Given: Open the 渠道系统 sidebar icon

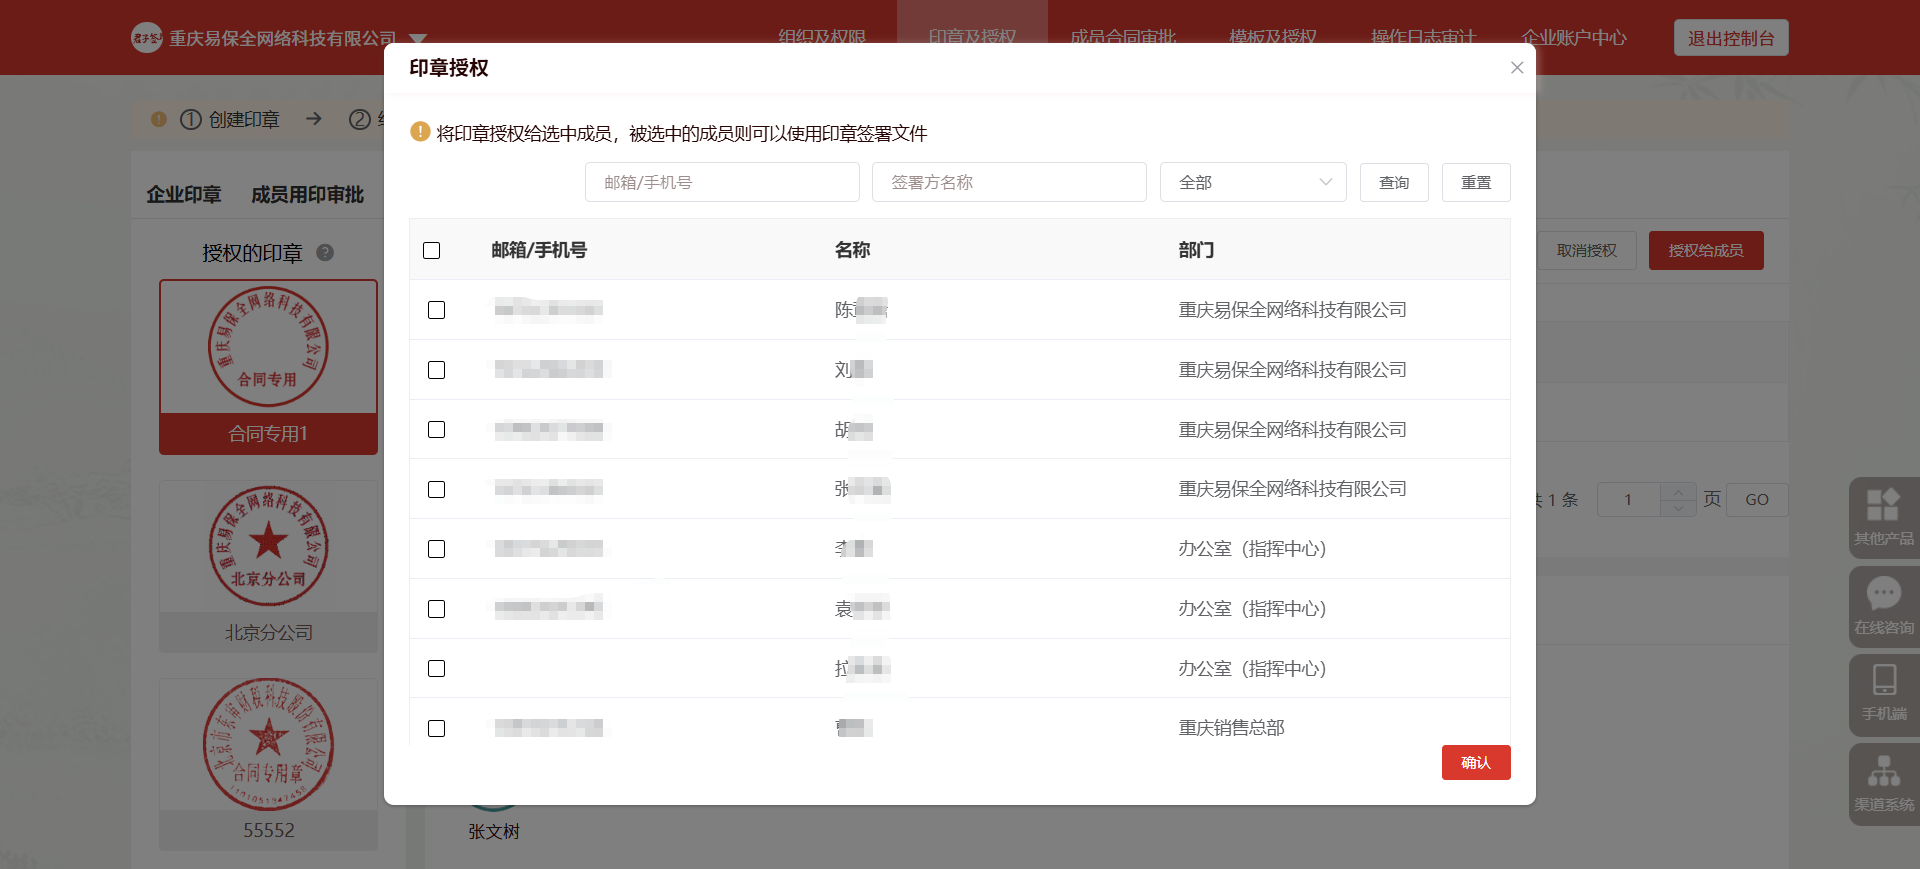Looking at the screenshot, I should (x=1883, y=772).
